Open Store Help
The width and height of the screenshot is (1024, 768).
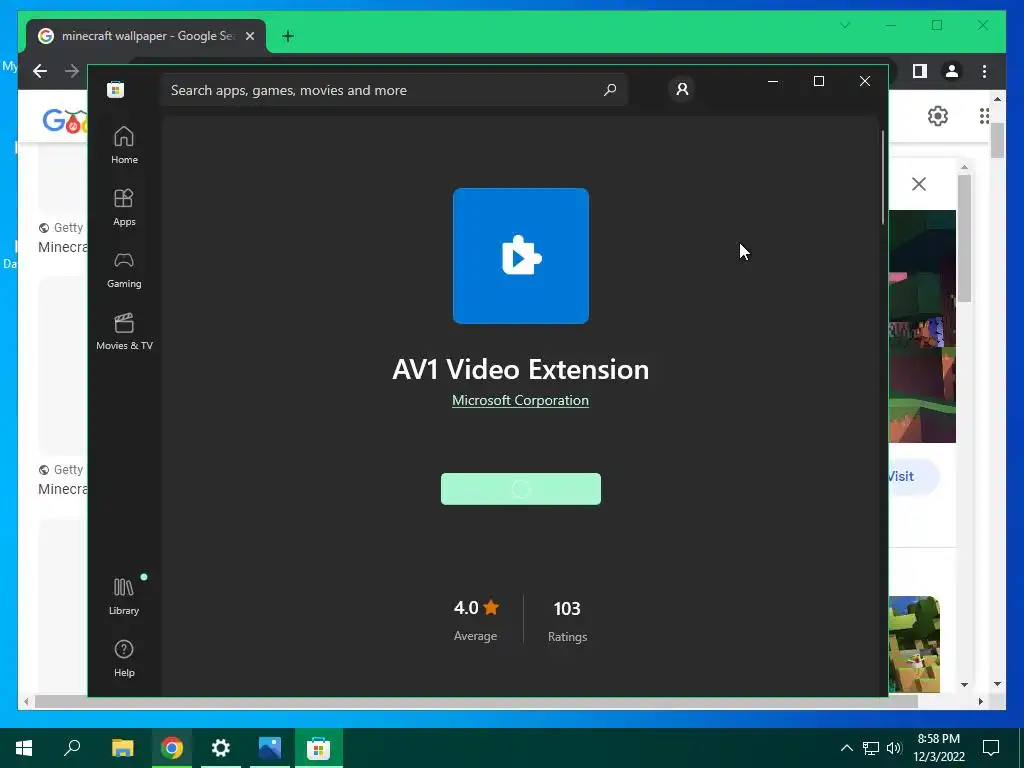tap(124, 658)
